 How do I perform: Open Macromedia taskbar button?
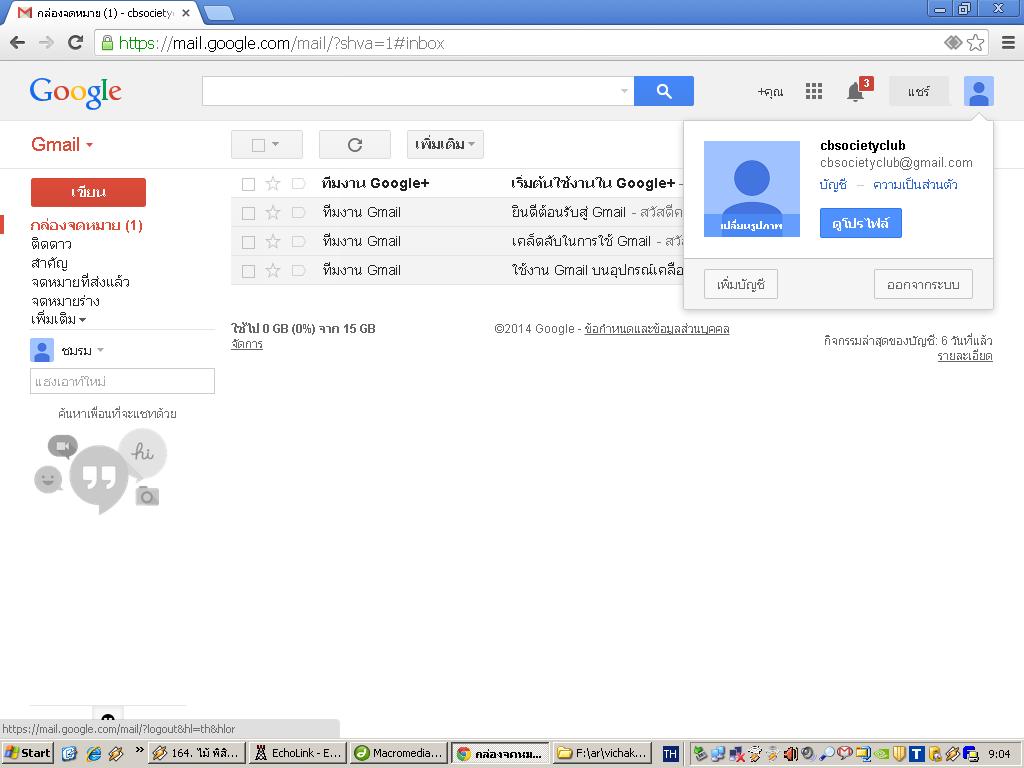point(399,753)
